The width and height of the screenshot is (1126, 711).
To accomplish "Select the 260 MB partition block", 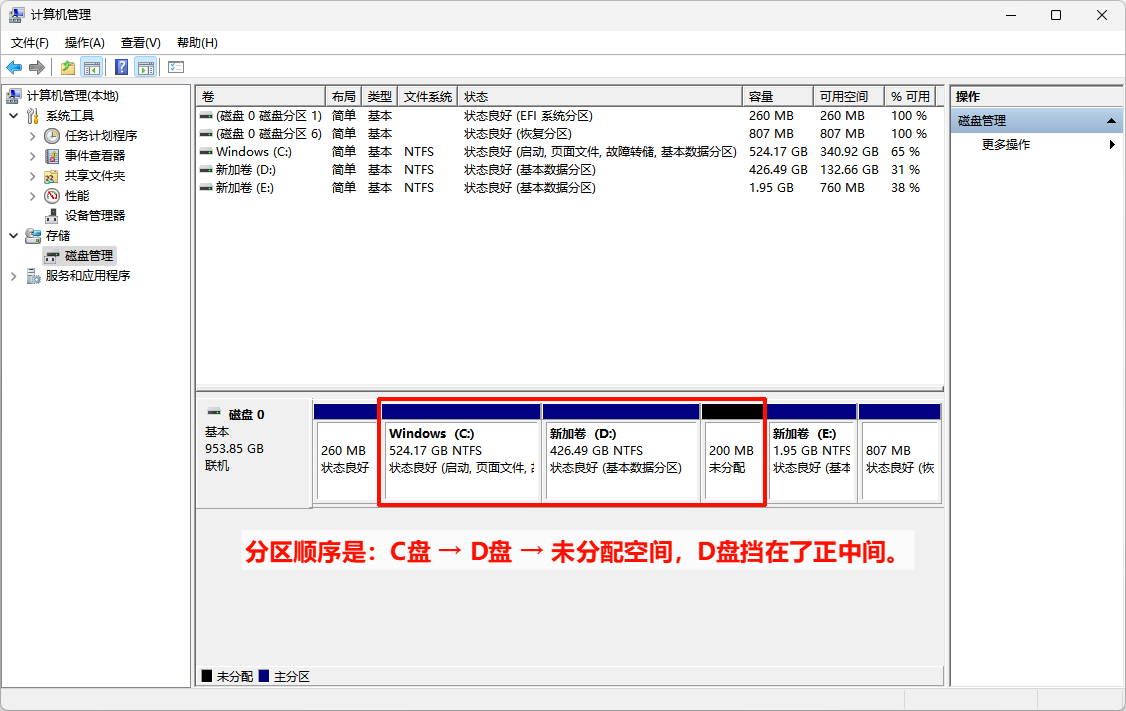I will coord(345,452).
